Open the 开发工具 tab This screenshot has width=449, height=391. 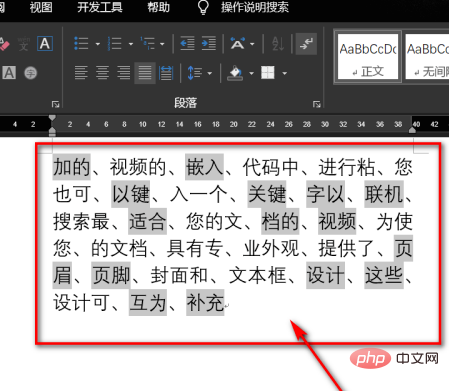(x=100, y=7)
